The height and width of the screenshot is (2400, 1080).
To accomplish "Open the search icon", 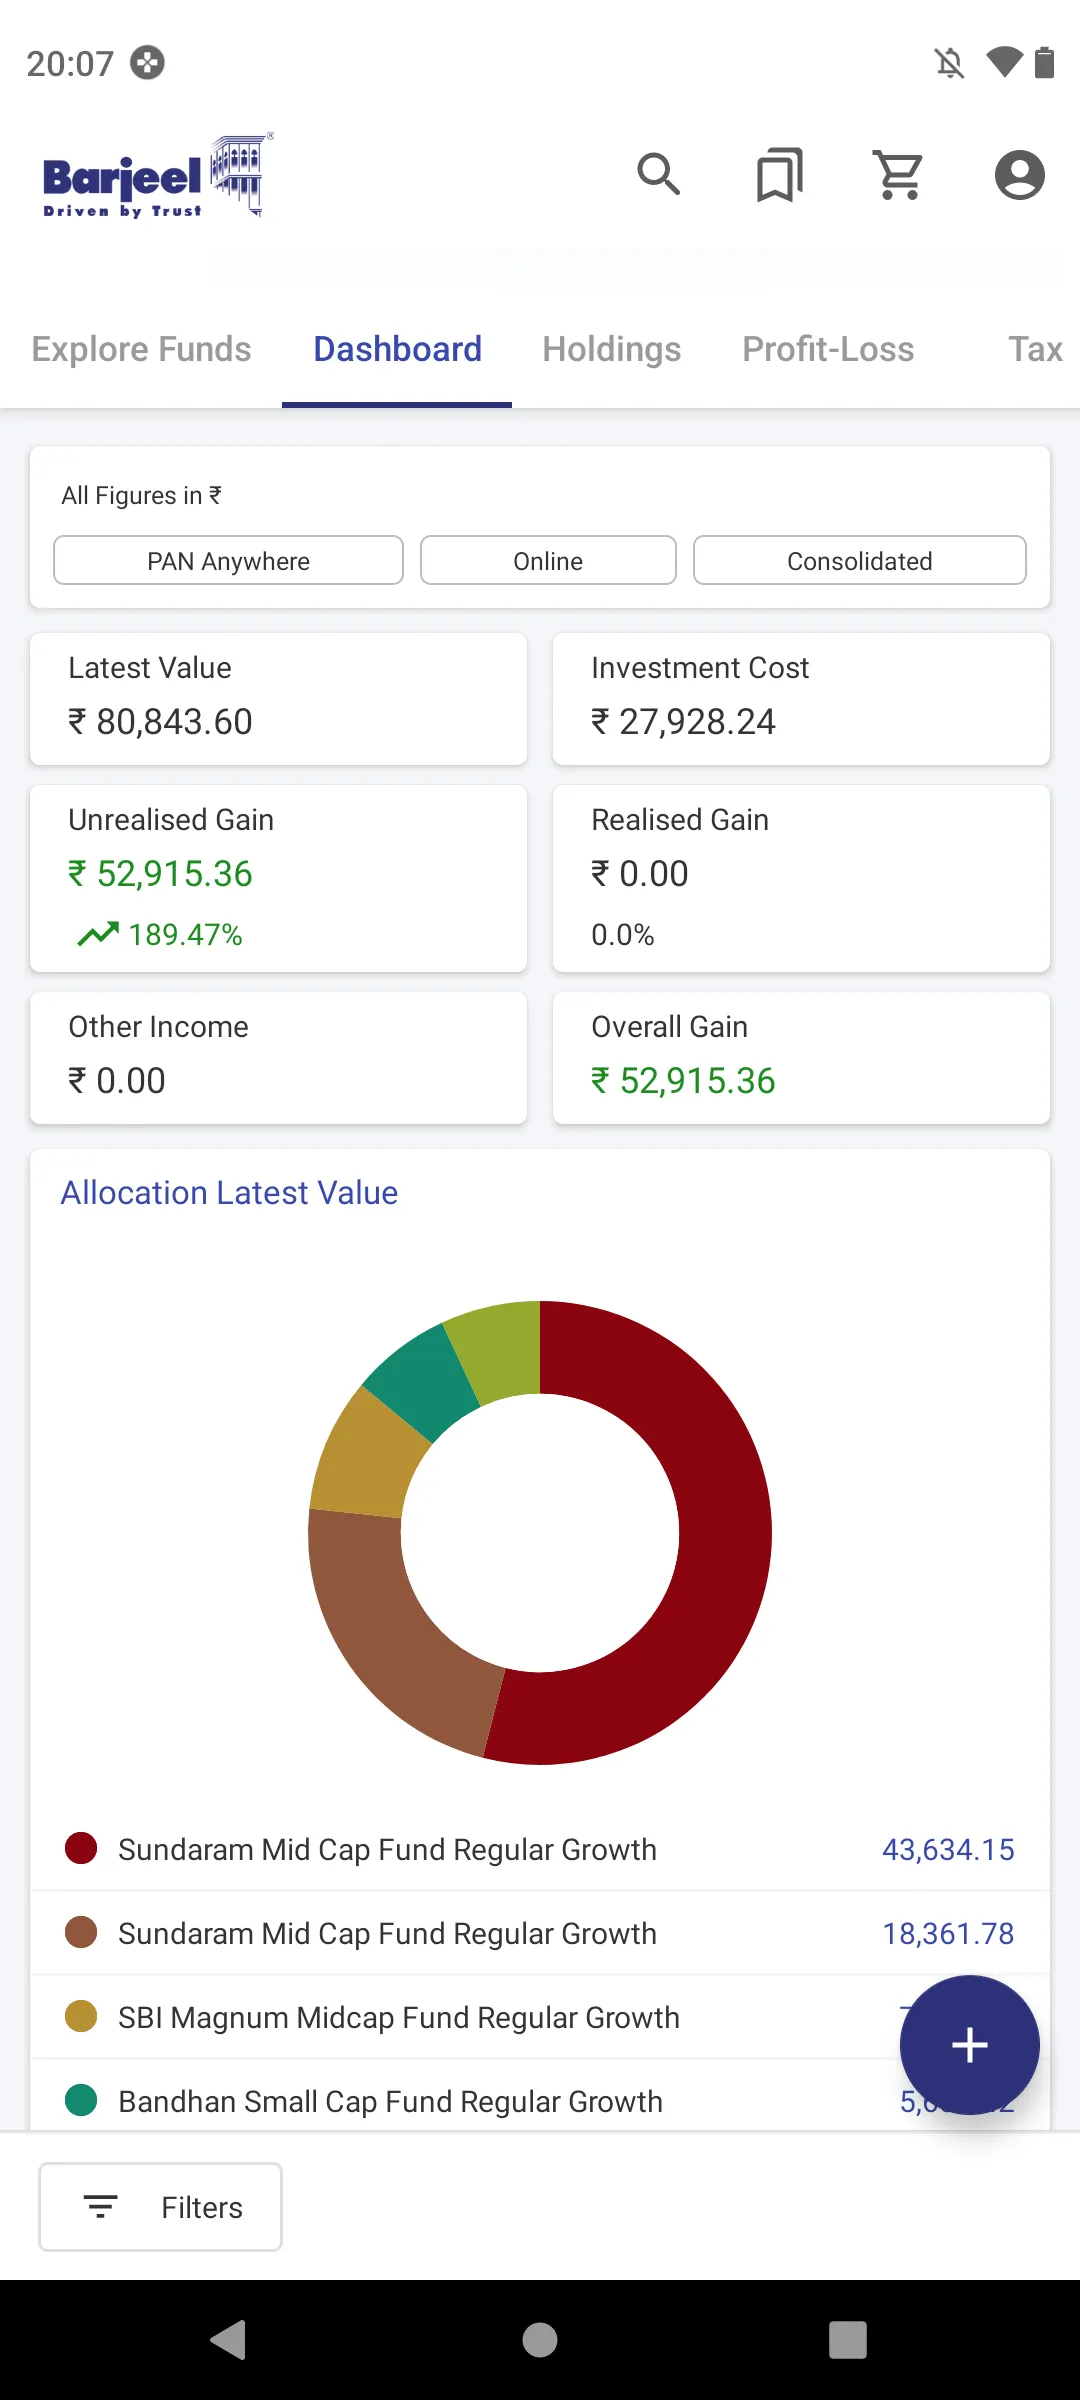I will (x=659, y=175).
